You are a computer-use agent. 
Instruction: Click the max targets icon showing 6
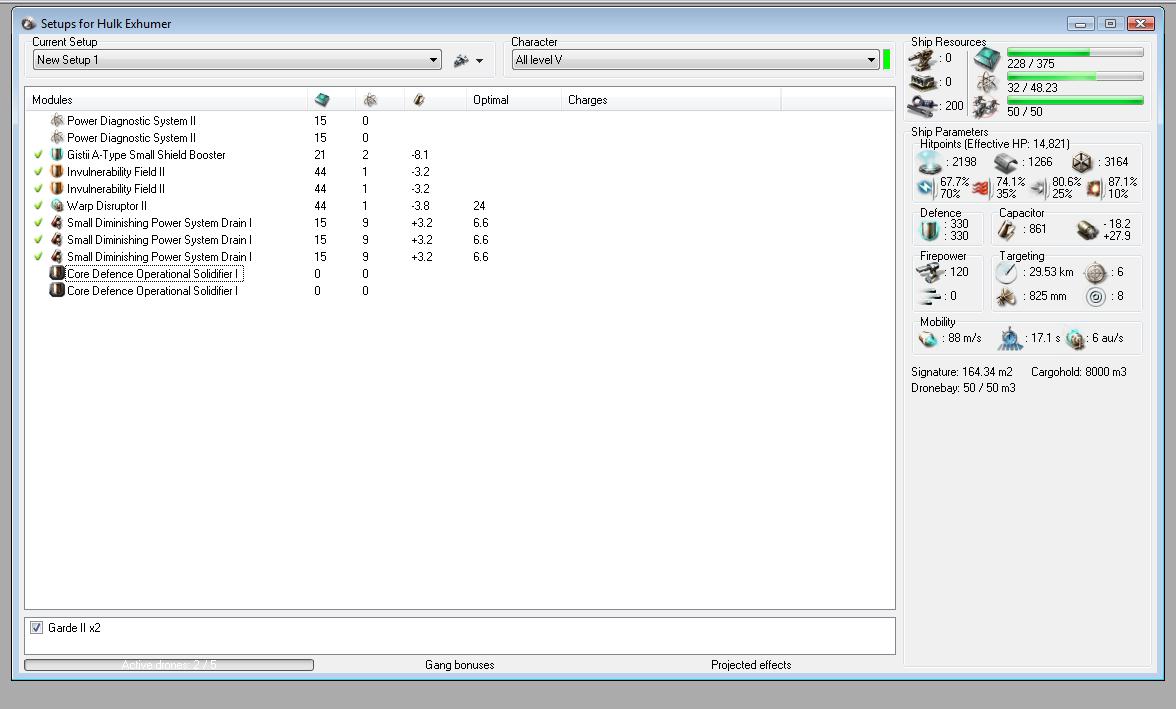pyautogui.click(x=1096, y=272)
